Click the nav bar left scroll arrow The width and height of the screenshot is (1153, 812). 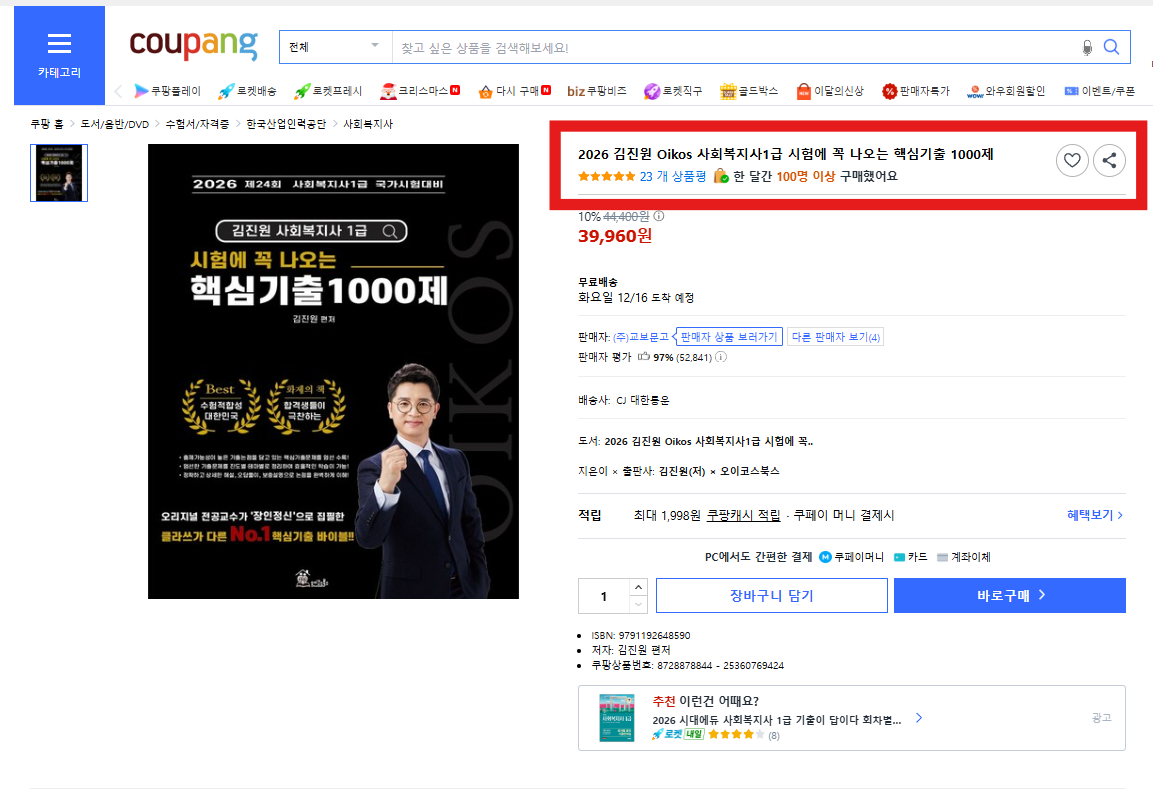coord(118,91)
